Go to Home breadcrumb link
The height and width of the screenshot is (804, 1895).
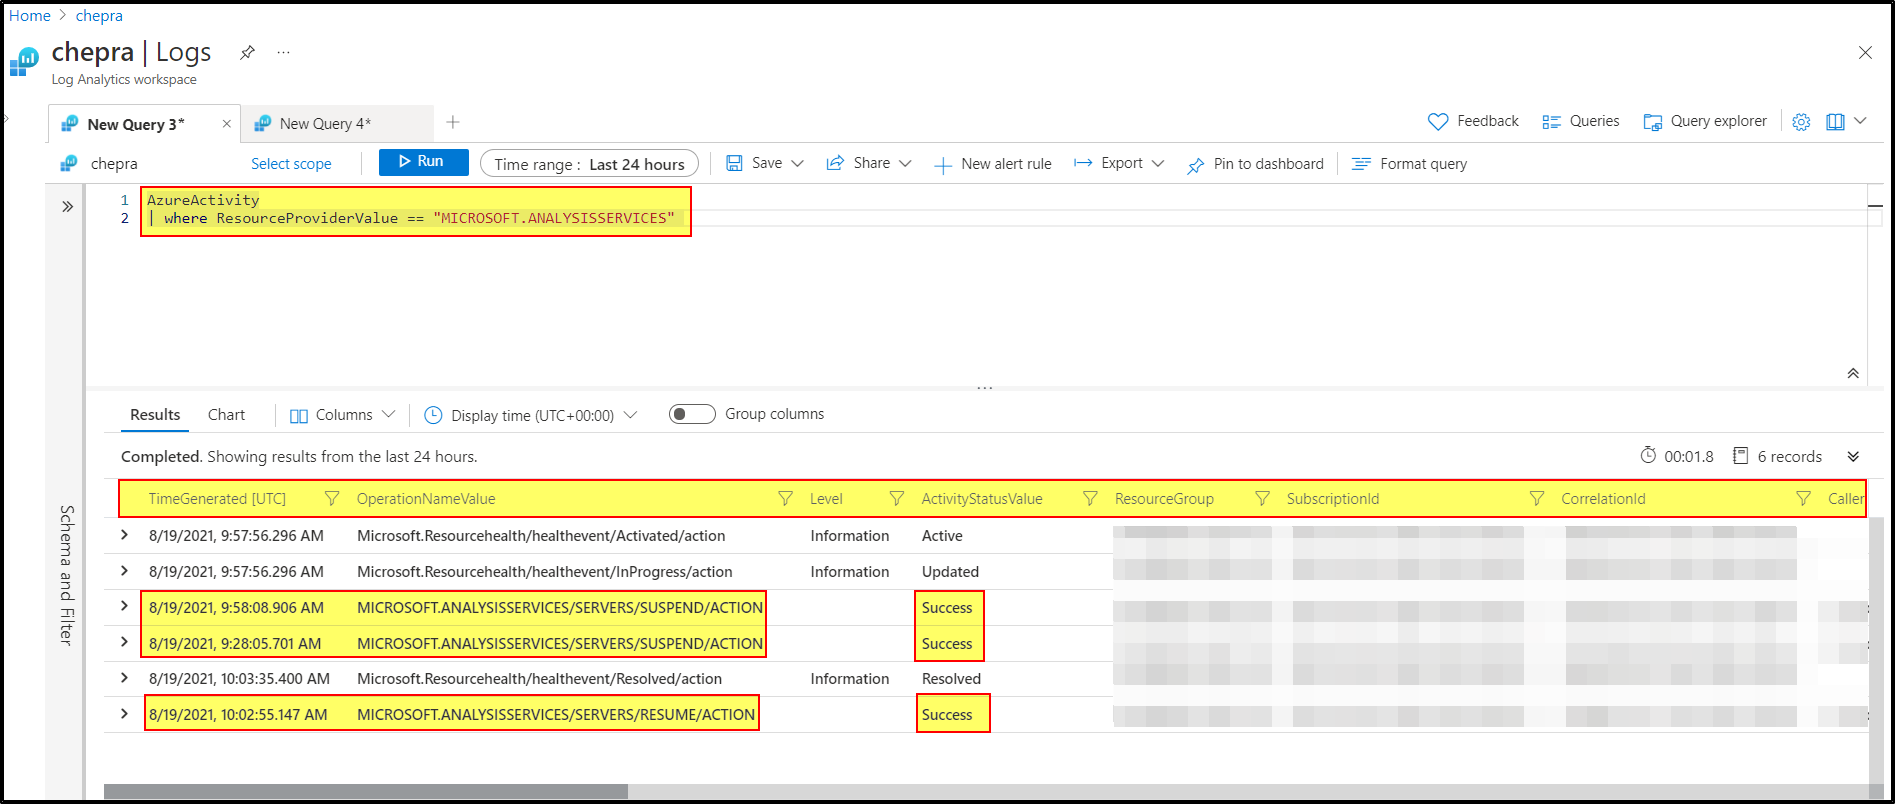pyautogui.click(x=30, y=16)
